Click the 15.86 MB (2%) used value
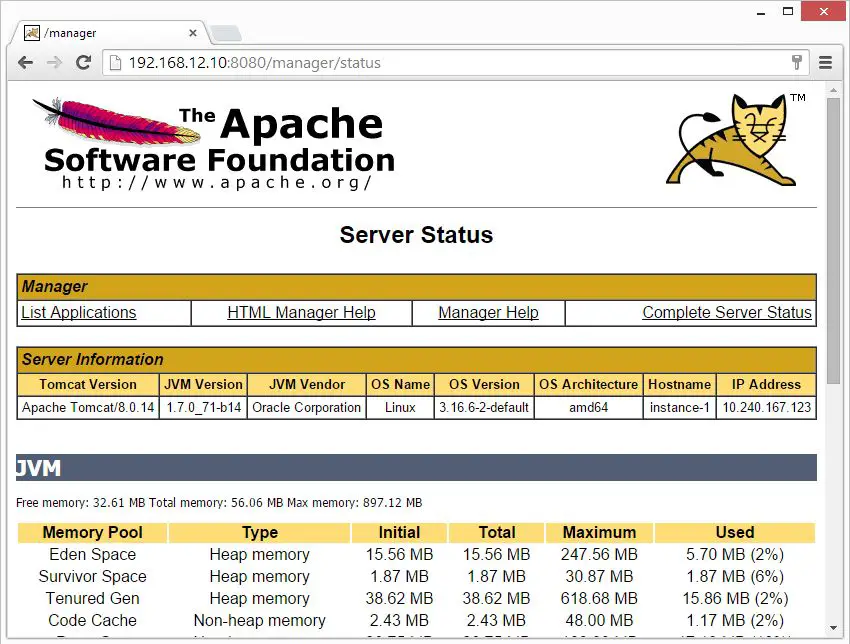The image size is (850, 644). (735, 598)
